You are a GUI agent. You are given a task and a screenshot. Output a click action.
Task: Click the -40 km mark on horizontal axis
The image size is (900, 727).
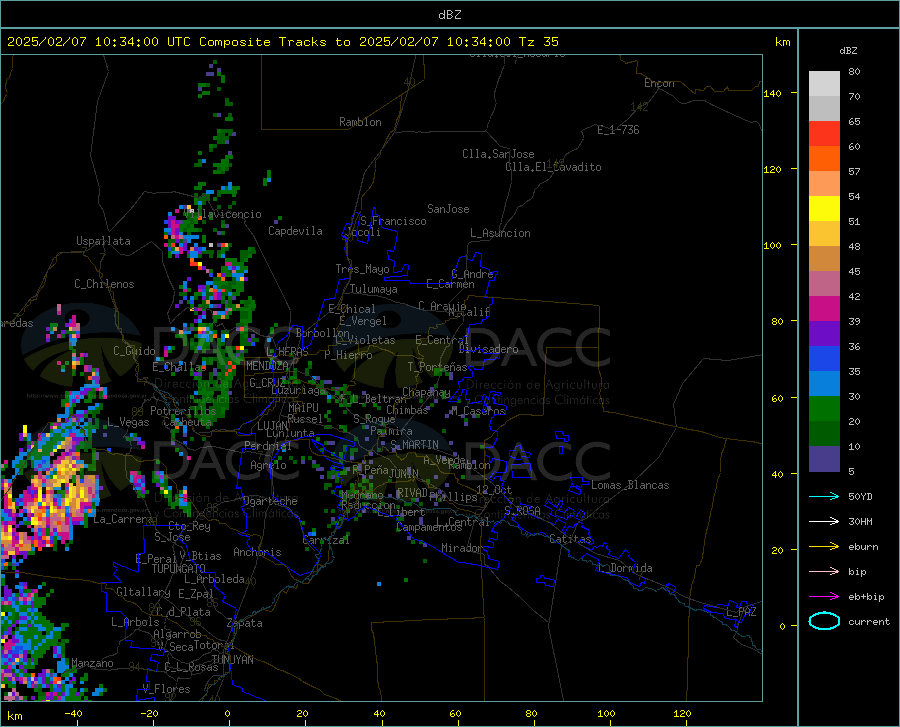coord(73,713)
